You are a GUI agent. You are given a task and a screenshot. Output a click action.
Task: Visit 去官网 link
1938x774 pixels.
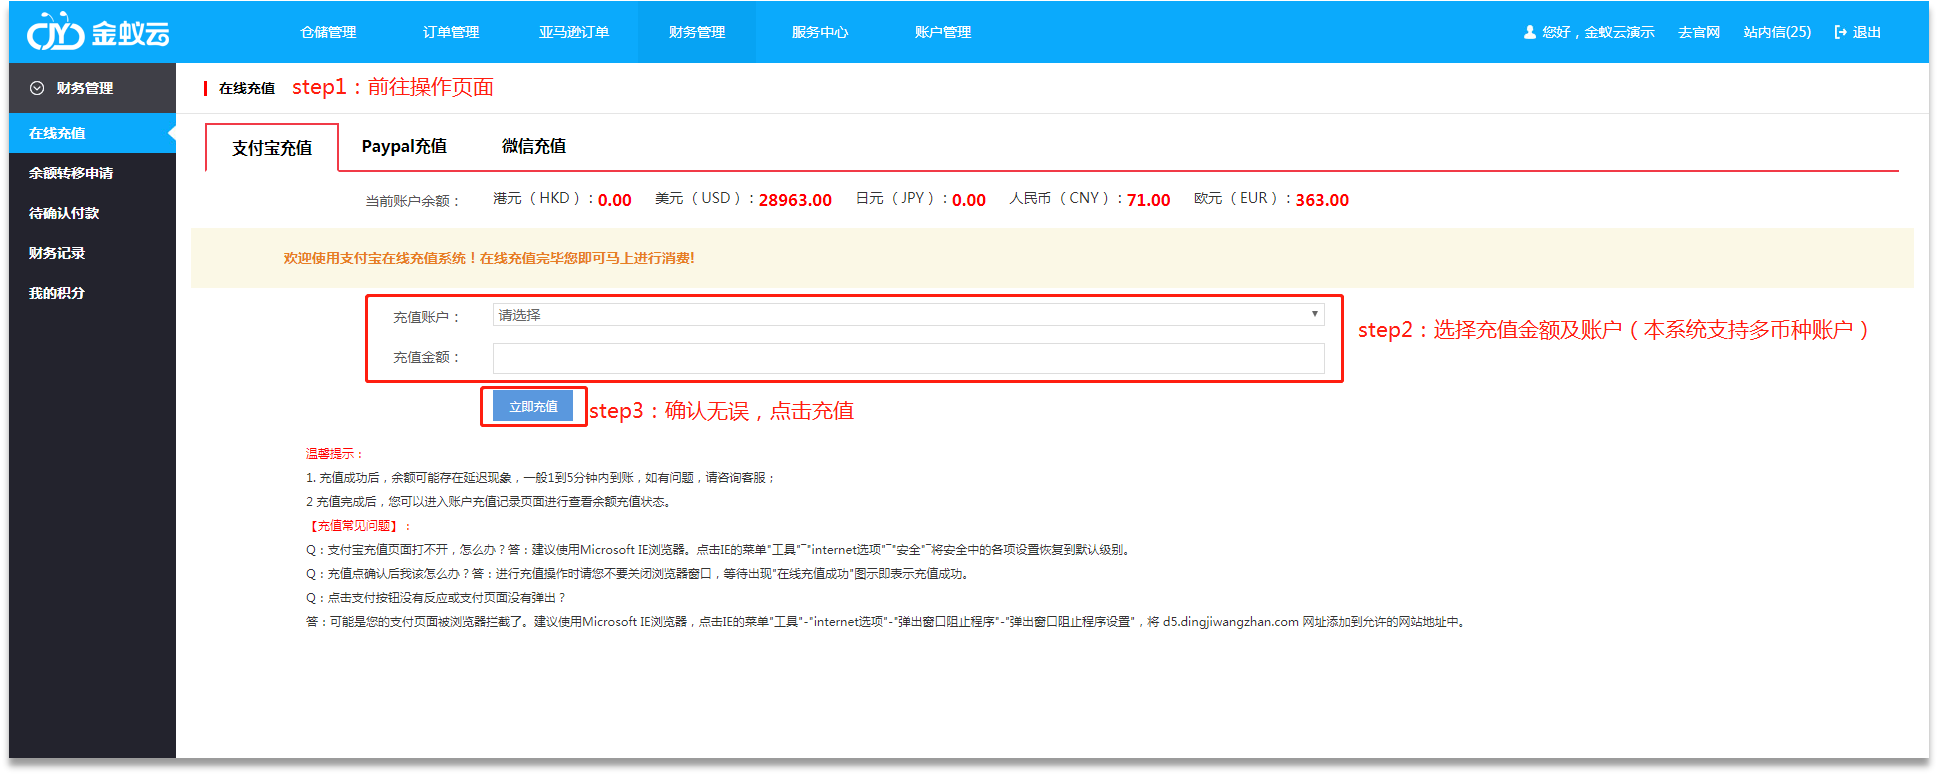point(1699,32)
